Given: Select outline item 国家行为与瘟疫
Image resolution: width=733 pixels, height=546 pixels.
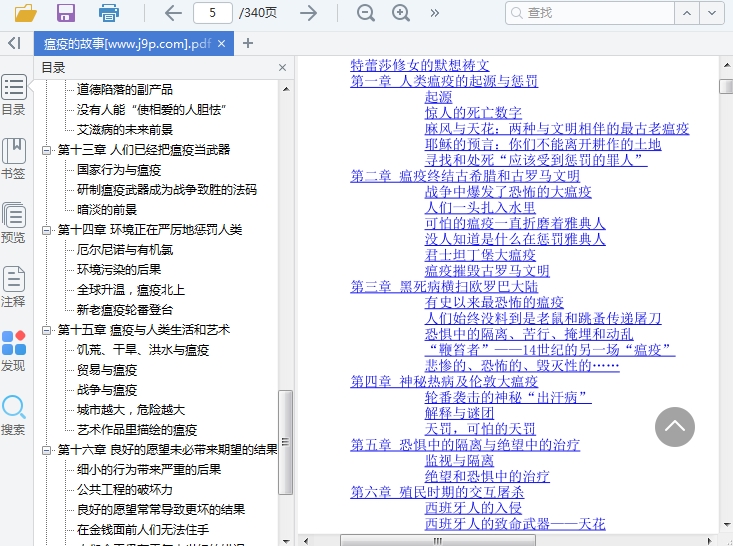Looking at the screenshot, I should (119, 170).
